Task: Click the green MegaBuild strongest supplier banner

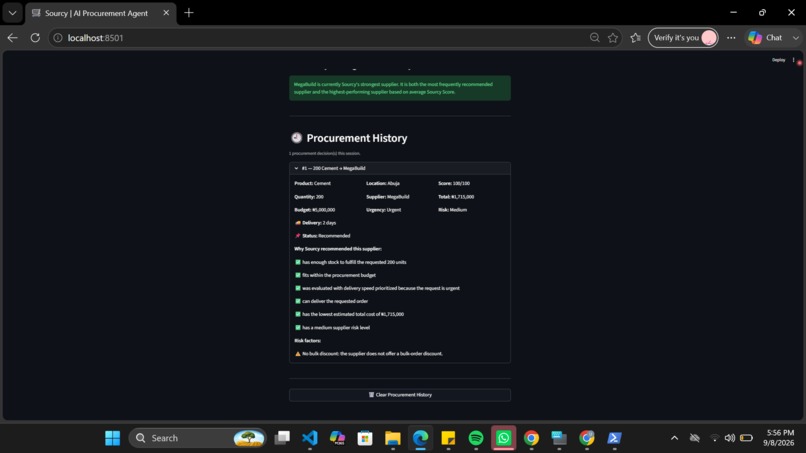Action: pos(400,88)
